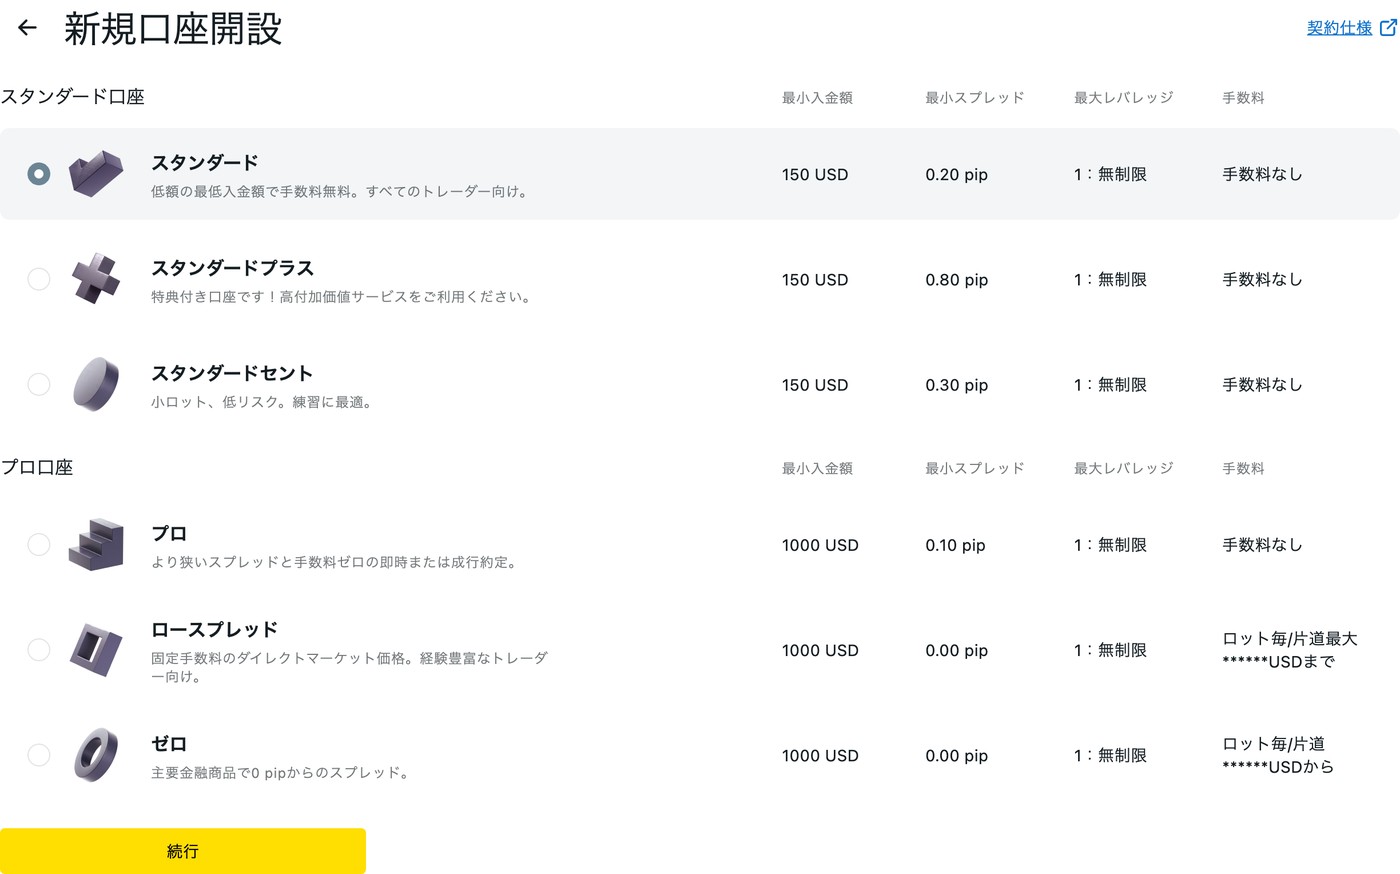Screen dimensions: 1400x874
Task: Click the ゼロ account title
Action: click(169, 743)
